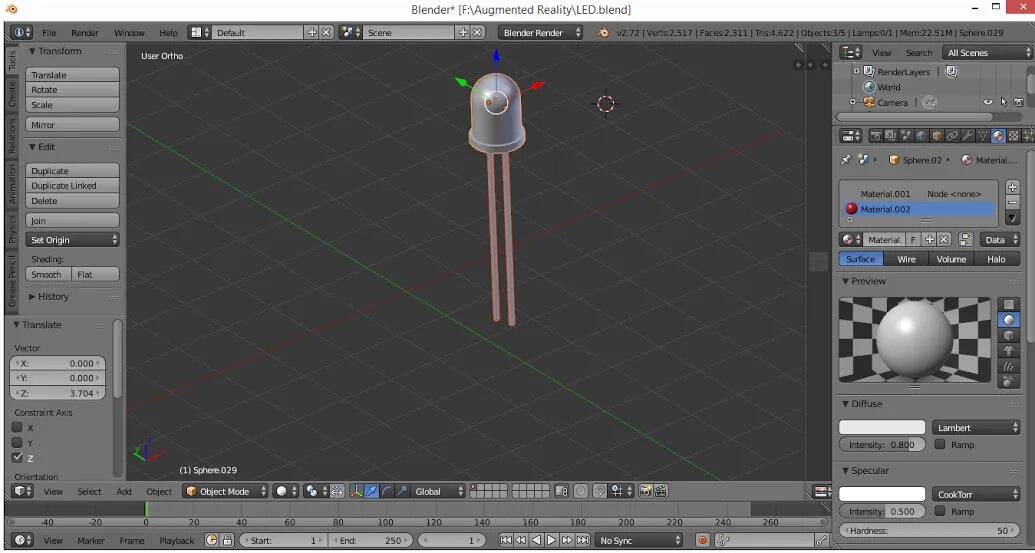Viewport: 1035px width, 553px height.
Task: Play the animation in reverse
Action: [536, 540]
